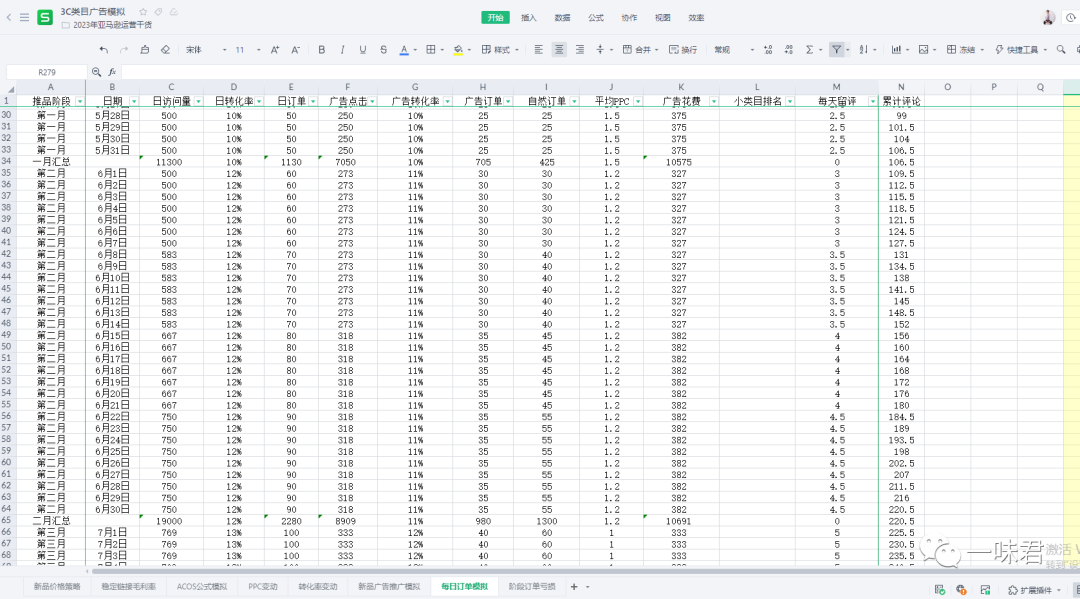Click the undo arrow in the toolbar

[103, 50]
